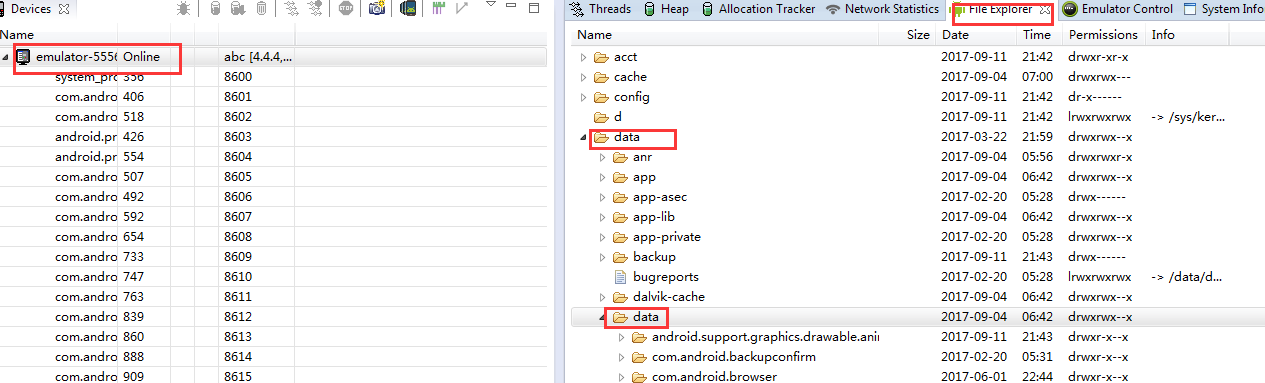The width and height of the screenshot is (1265, 383).
Task: Open the Devices view menu triangle
Action: coord(491,4)
